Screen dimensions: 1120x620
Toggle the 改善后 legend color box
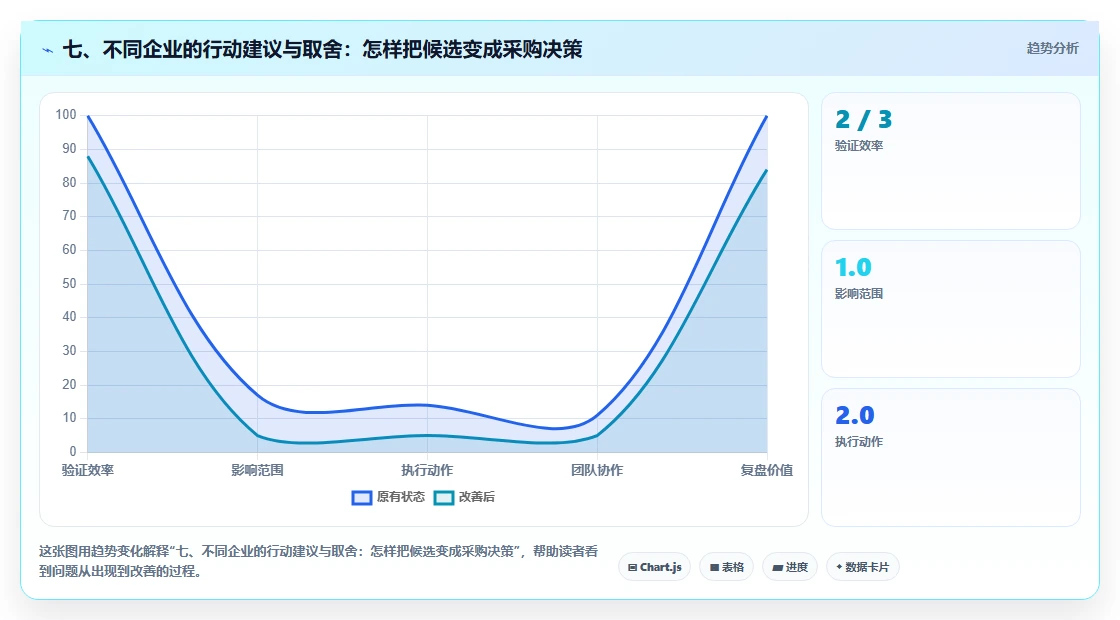444,498
